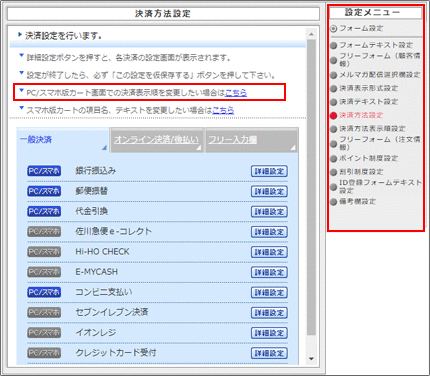Open 詳細設定 for コンビニ支払い
This screenshot has width=430, height=376.
tap(269, 293)
